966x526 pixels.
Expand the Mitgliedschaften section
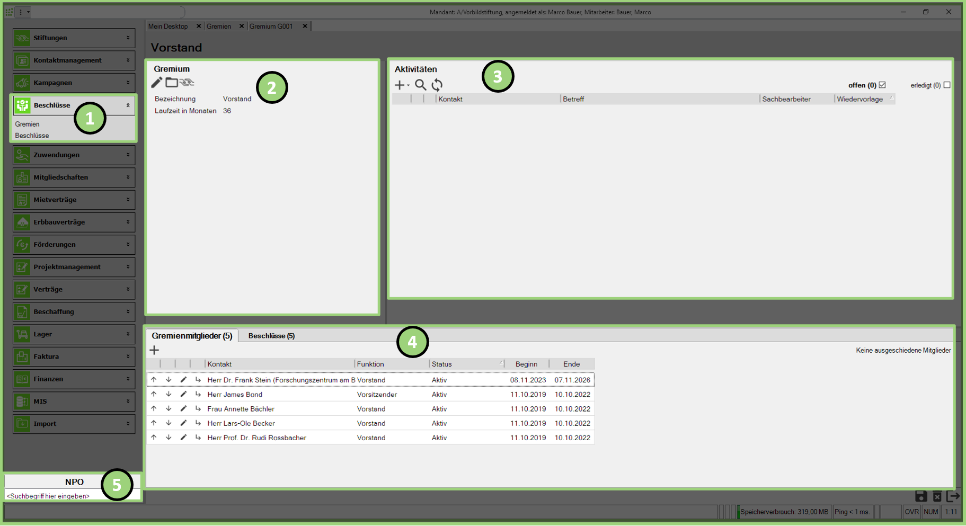pyautogui.click(x=128, y=177)
